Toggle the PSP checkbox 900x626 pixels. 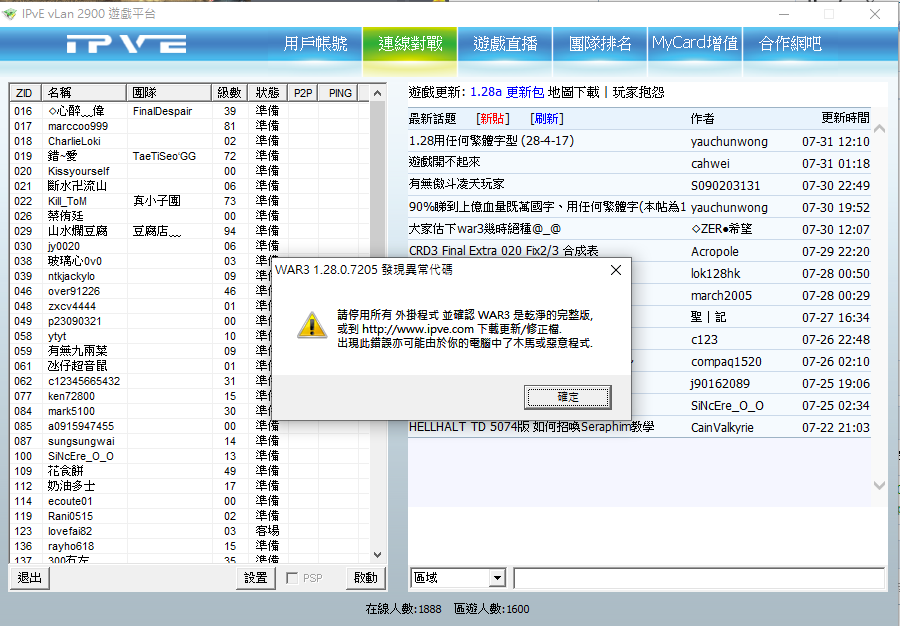pos(292,578)
